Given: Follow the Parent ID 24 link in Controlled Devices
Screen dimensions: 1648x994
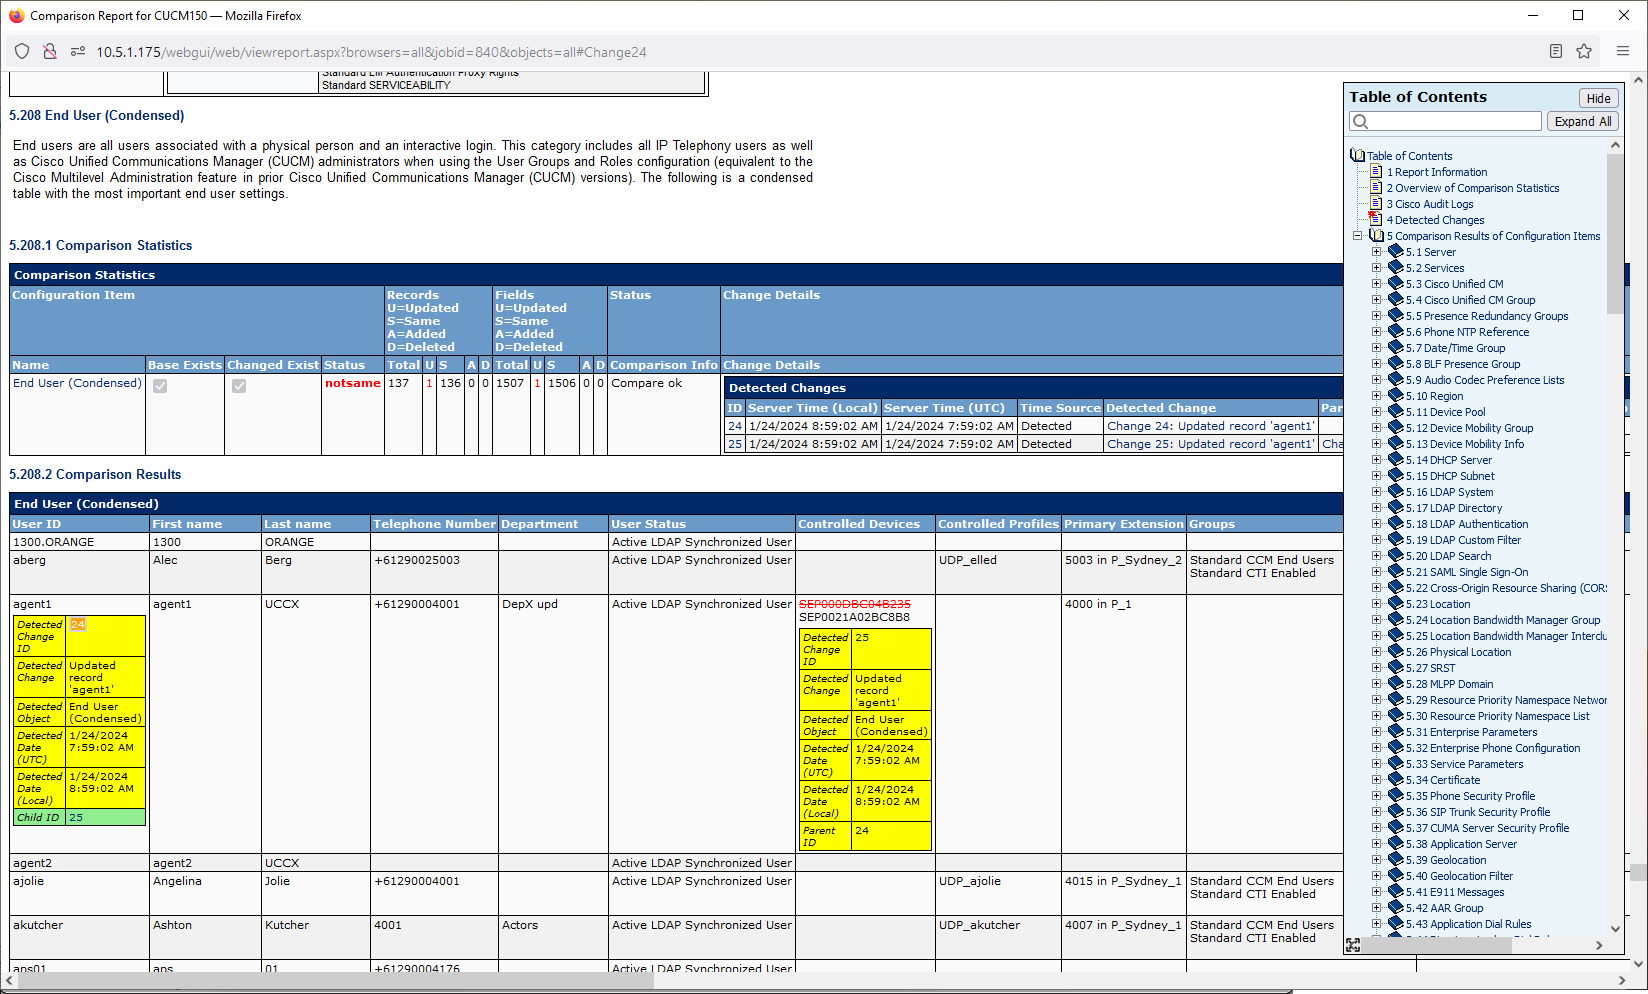Looking at the screenshot, I should pyautogui.click(x=862, y=831).
